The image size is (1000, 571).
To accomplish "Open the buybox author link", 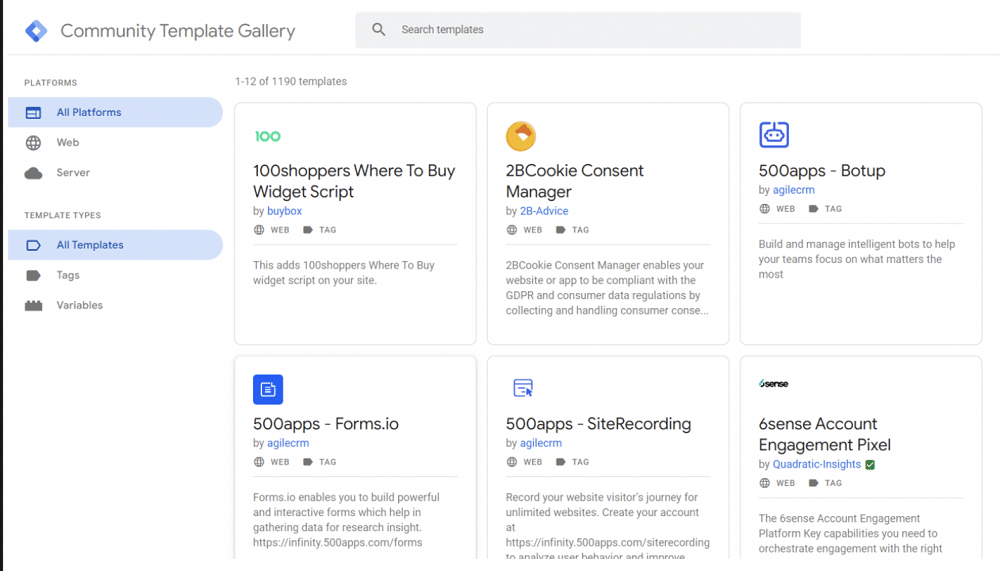I will (284, 211).
